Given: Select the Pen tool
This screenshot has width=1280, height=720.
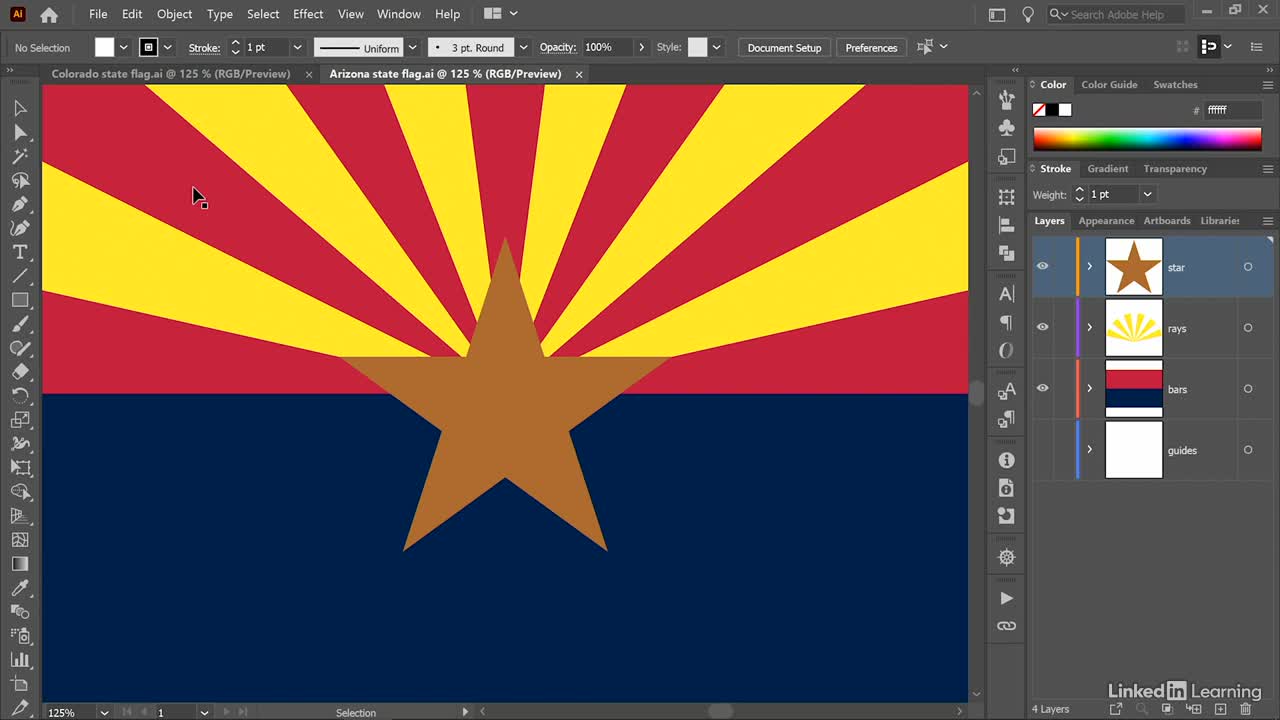Looking at the screenshot, I should 20,204.
